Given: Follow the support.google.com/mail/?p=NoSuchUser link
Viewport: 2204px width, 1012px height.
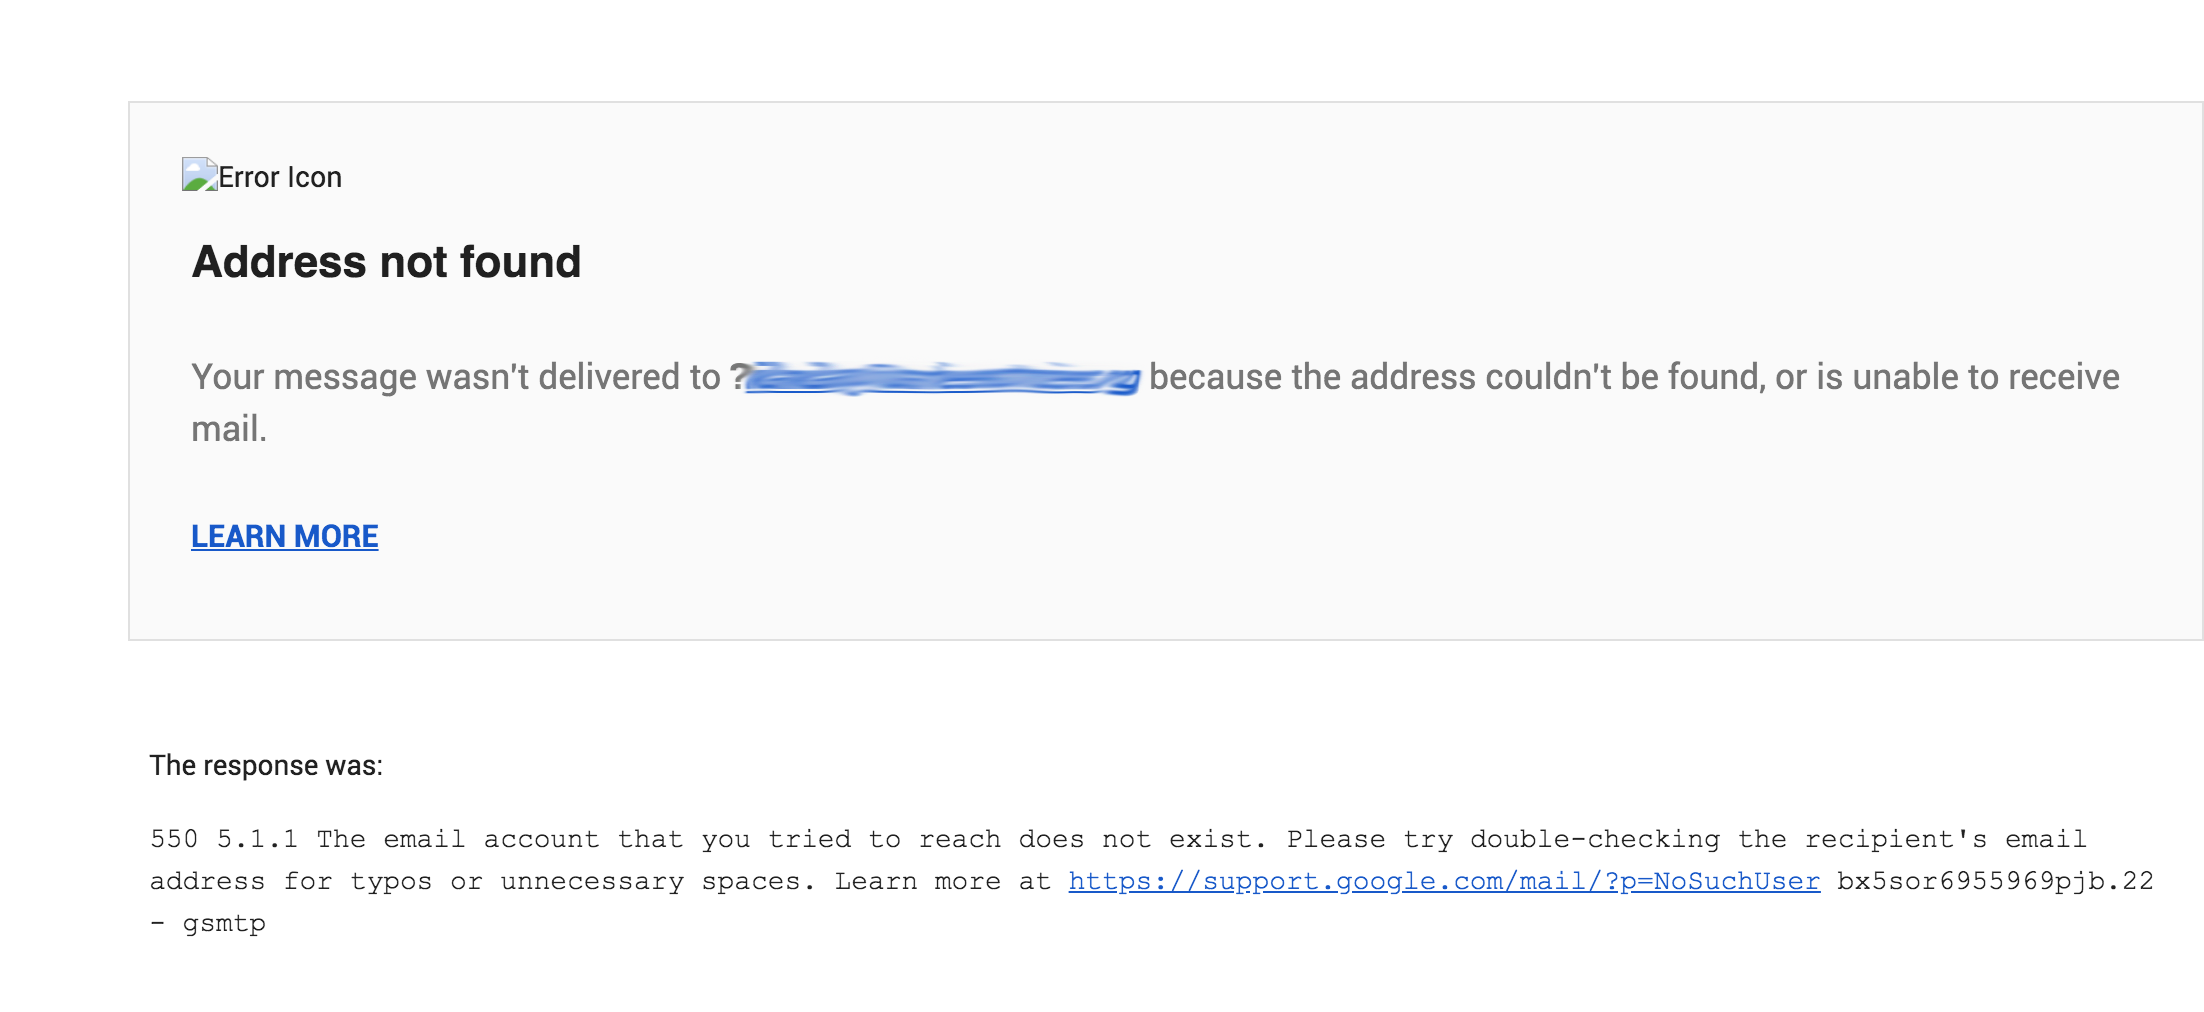Looking at the screenshot, I should [x=1443, y=881].
